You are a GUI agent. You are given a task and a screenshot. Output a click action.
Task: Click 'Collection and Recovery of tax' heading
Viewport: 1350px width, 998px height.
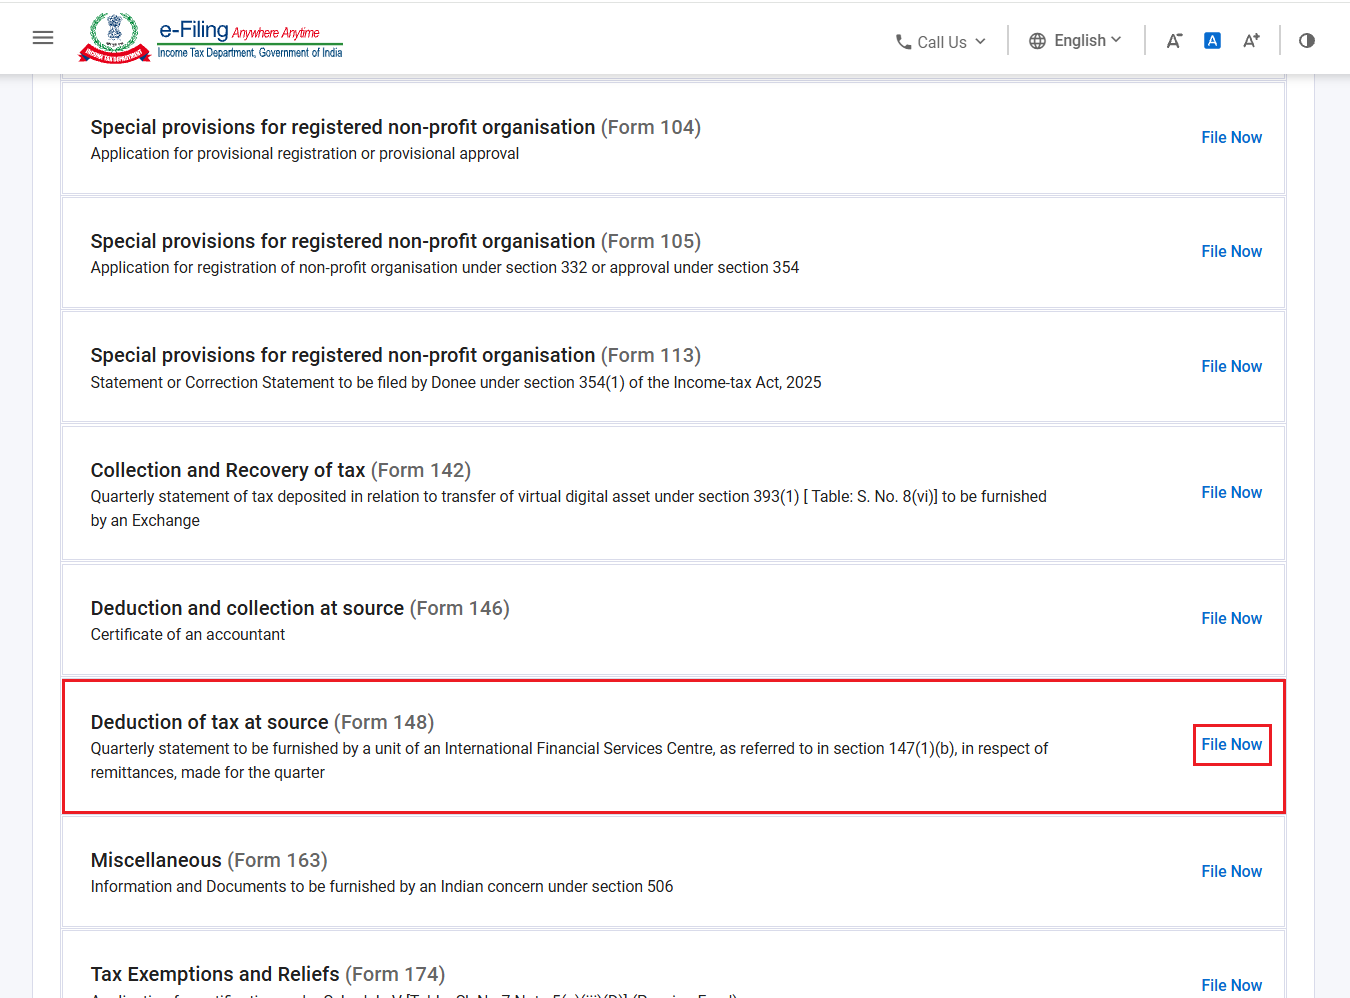[228, 470]
